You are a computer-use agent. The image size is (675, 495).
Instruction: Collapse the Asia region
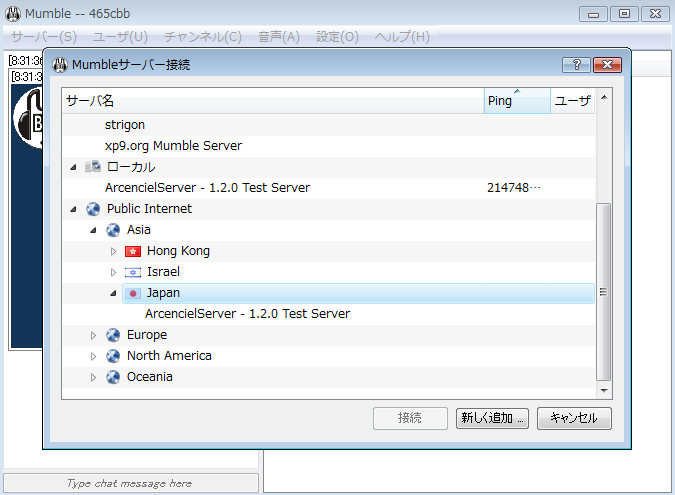click(93, 230)
